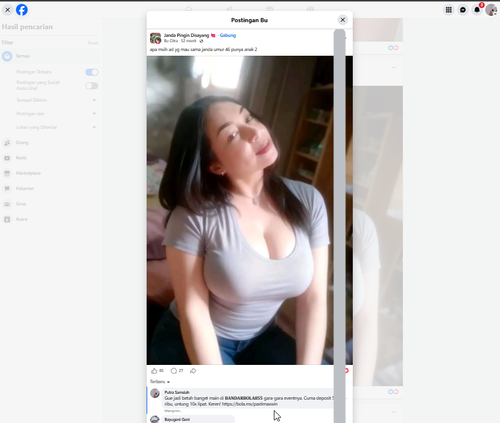Click the 52 menit post timestamp
Screen dimensions: 500x423
click(188, 41)
